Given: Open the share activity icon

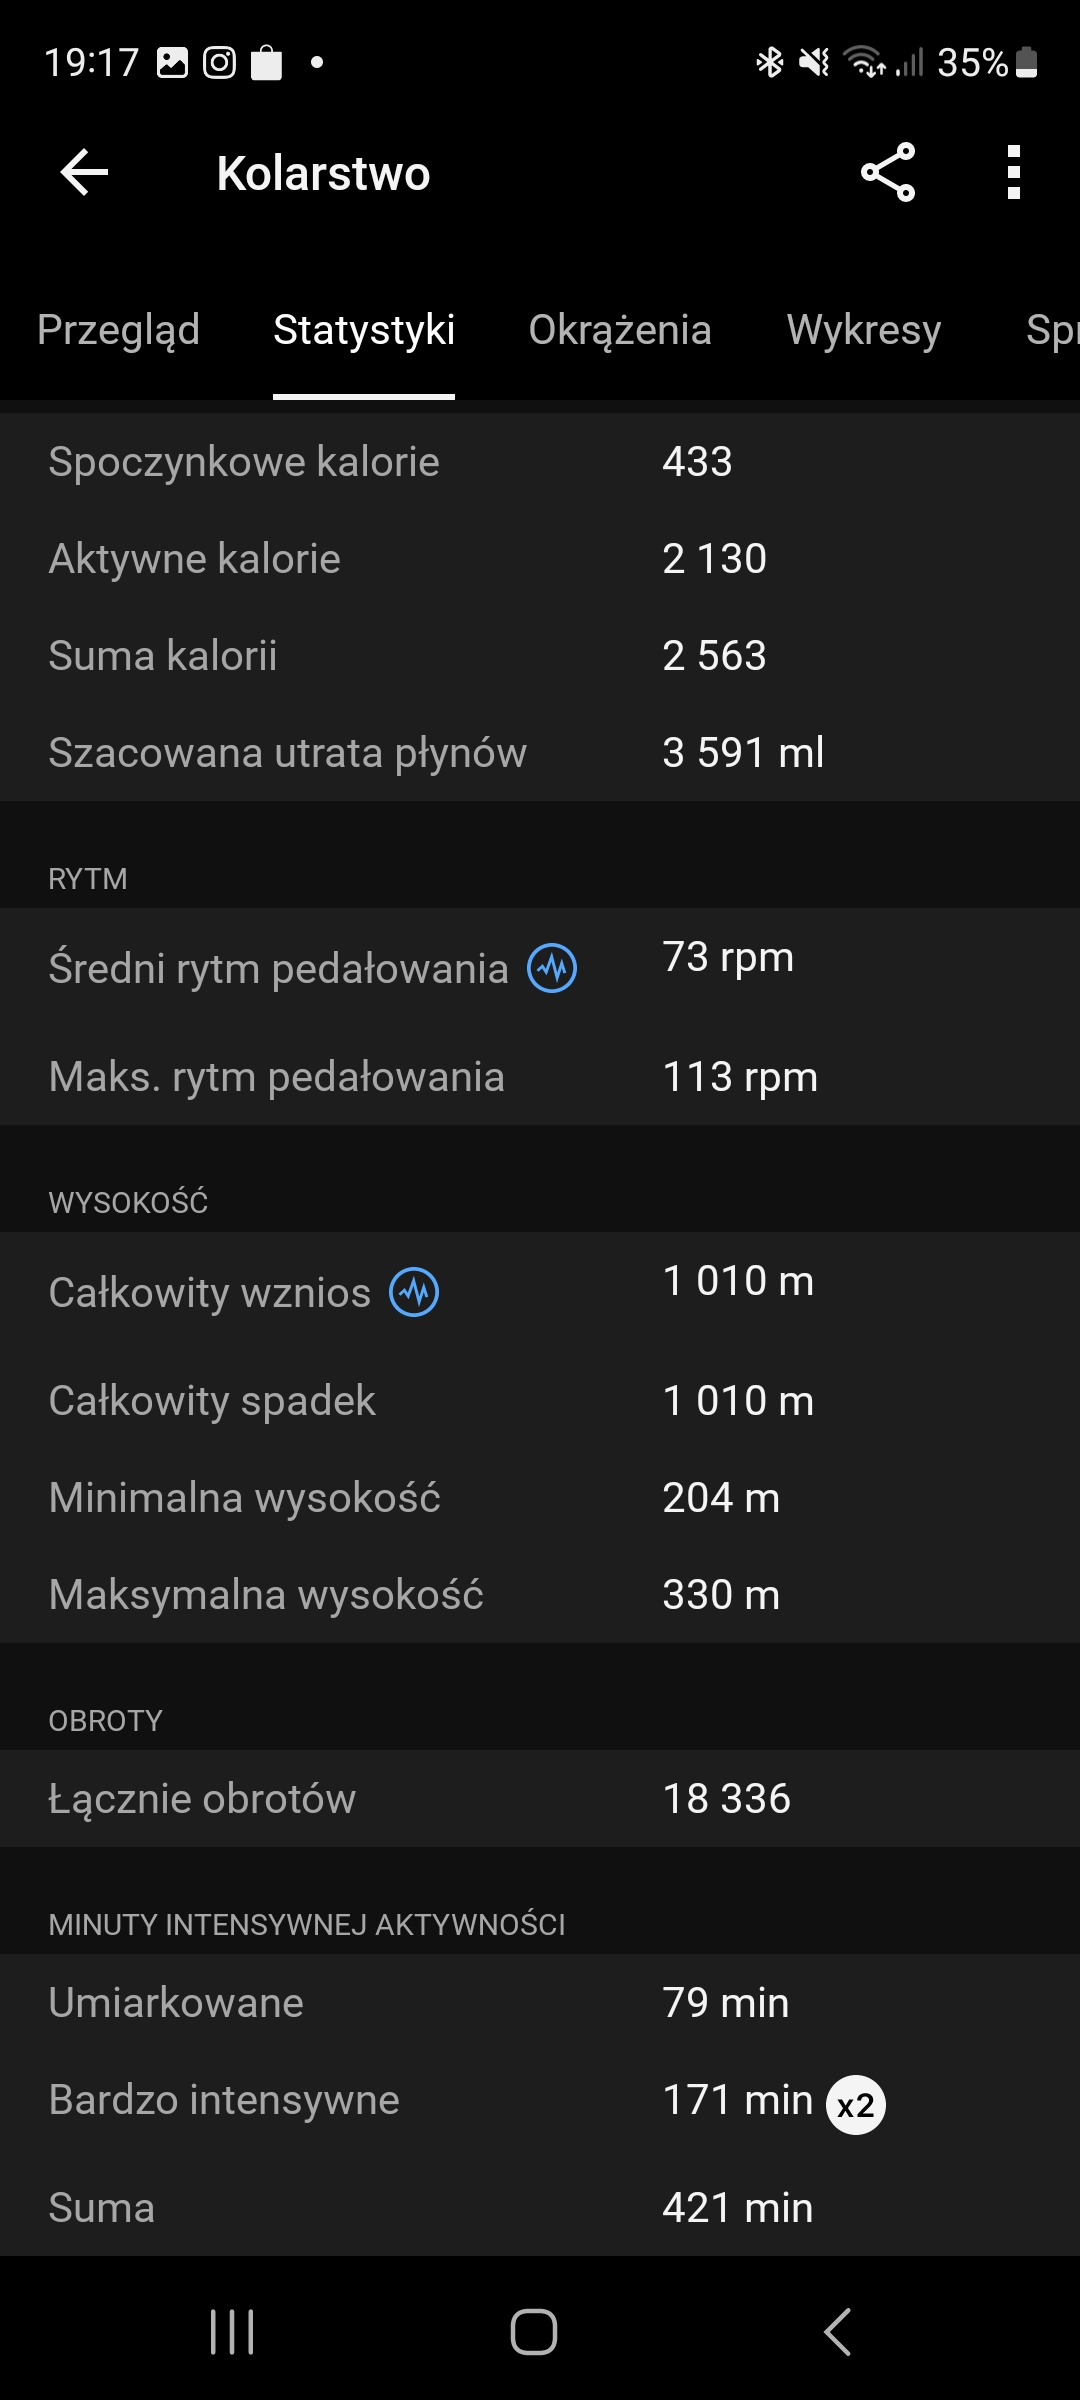Looking at the screenshot, I should pos(888,173).
